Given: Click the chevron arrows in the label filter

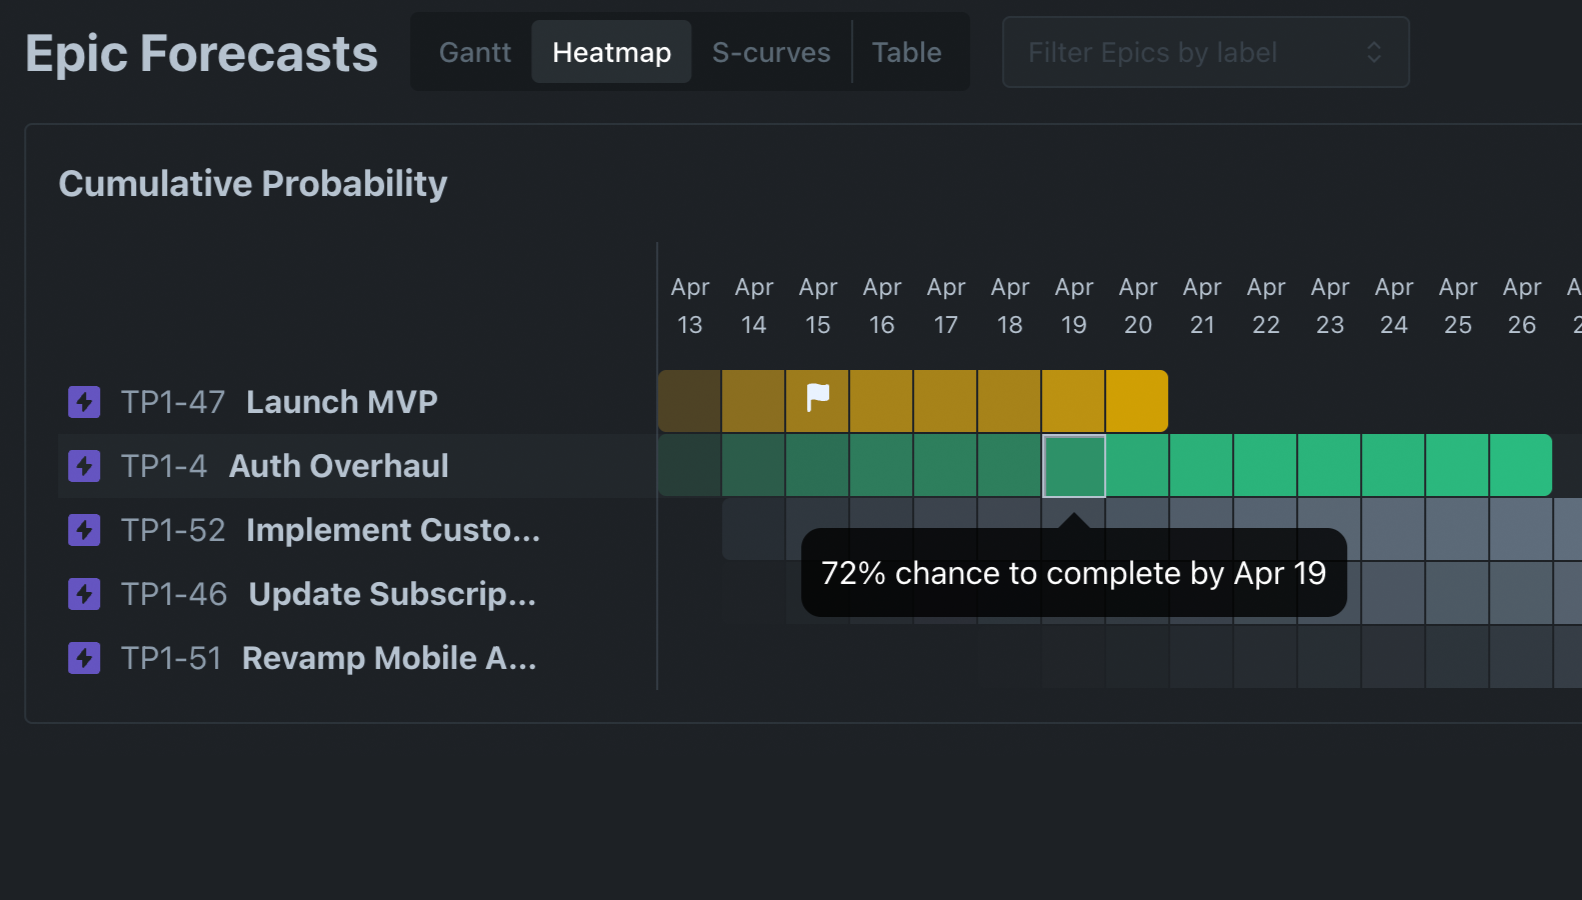Looking at the screenshot, I should tap(1374, 52).
